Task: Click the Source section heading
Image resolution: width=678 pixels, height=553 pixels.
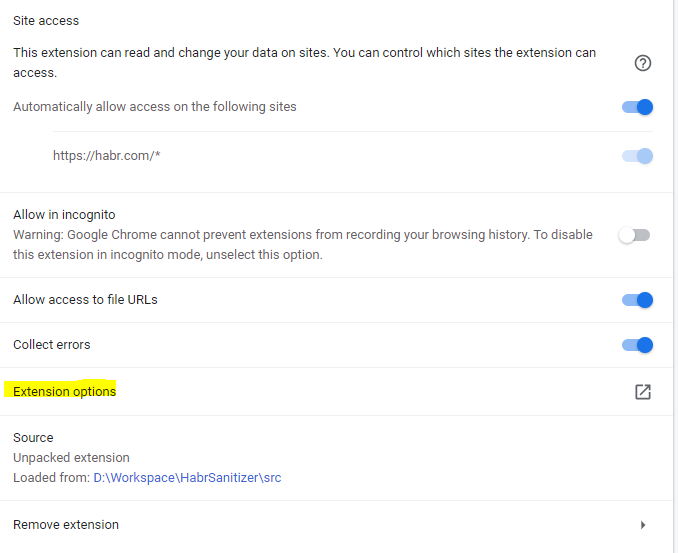Action: tap(33, 438)
